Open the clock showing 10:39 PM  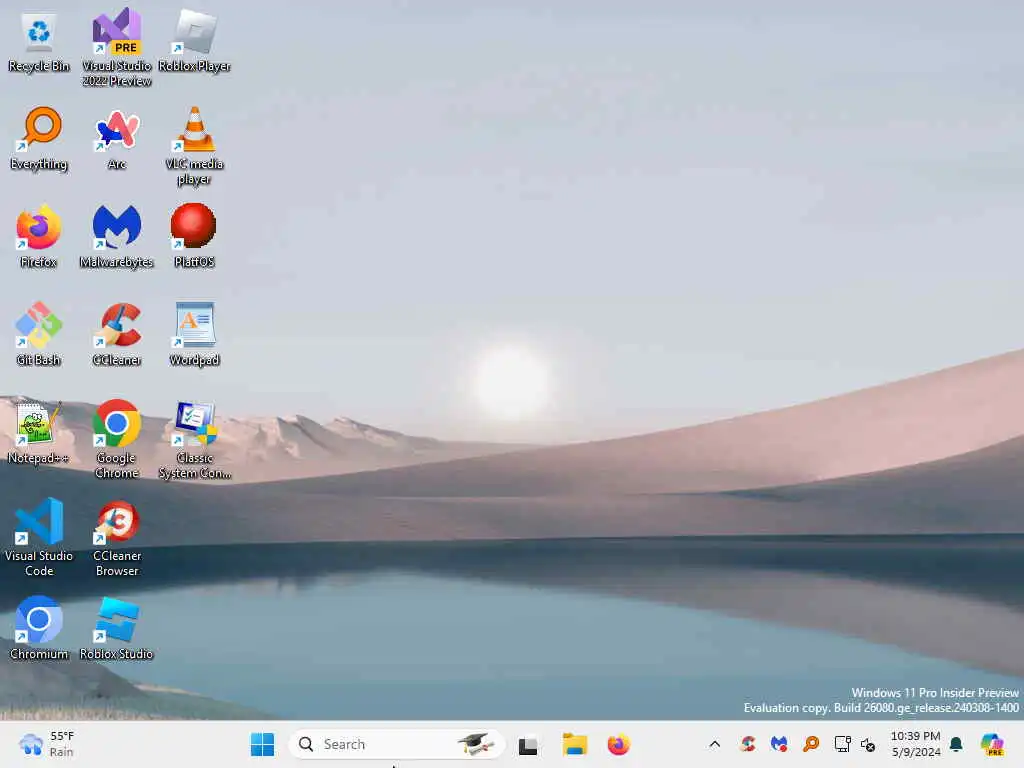pyautogui.click(x=916, y=744)
